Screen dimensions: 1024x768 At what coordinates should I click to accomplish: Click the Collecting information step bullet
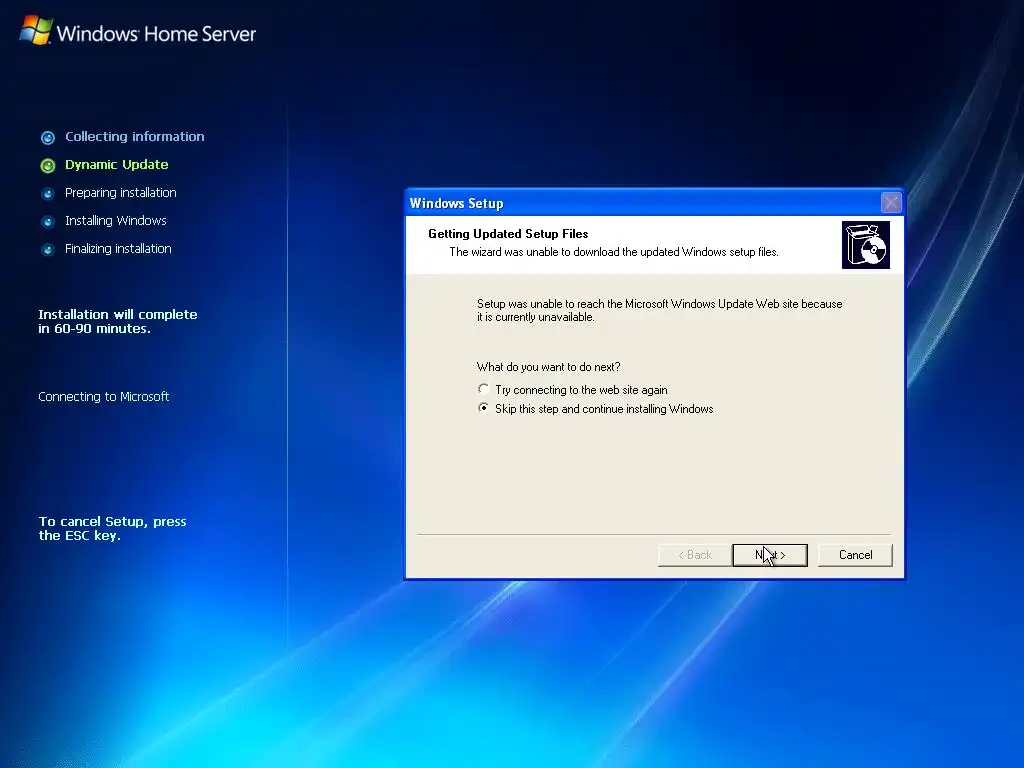48,137
